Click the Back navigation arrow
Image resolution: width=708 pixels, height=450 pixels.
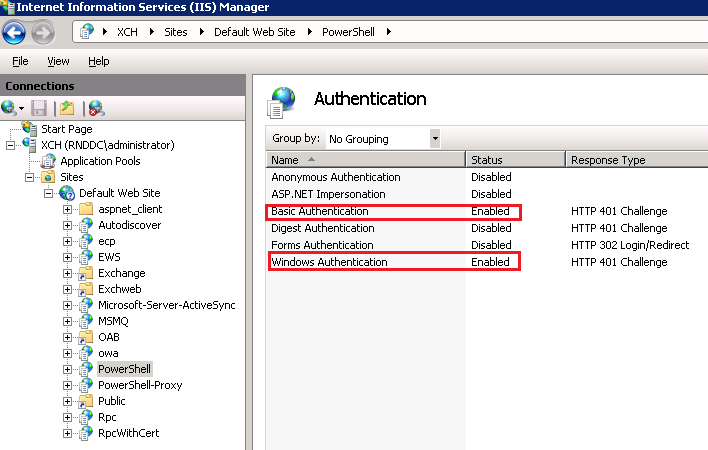point(14,32)
